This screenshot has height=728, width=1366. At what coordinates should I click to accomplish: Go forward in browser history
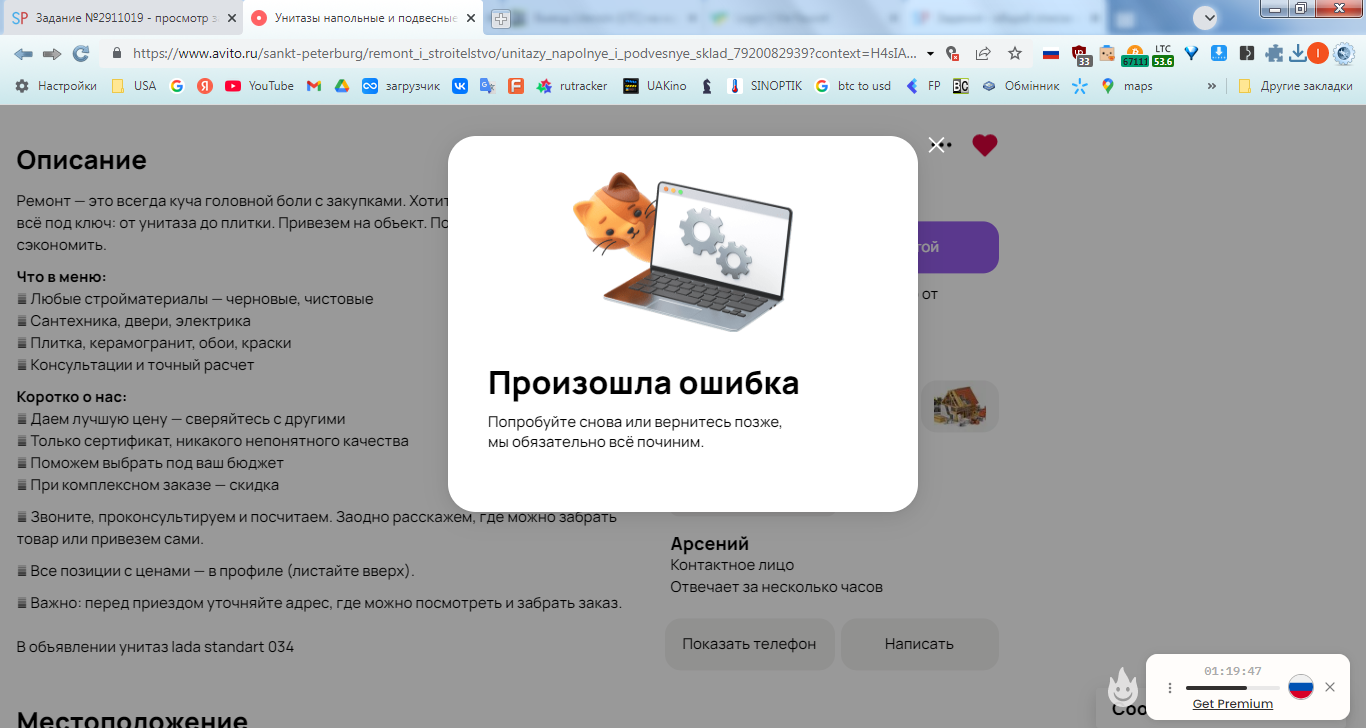coord(52,53)
